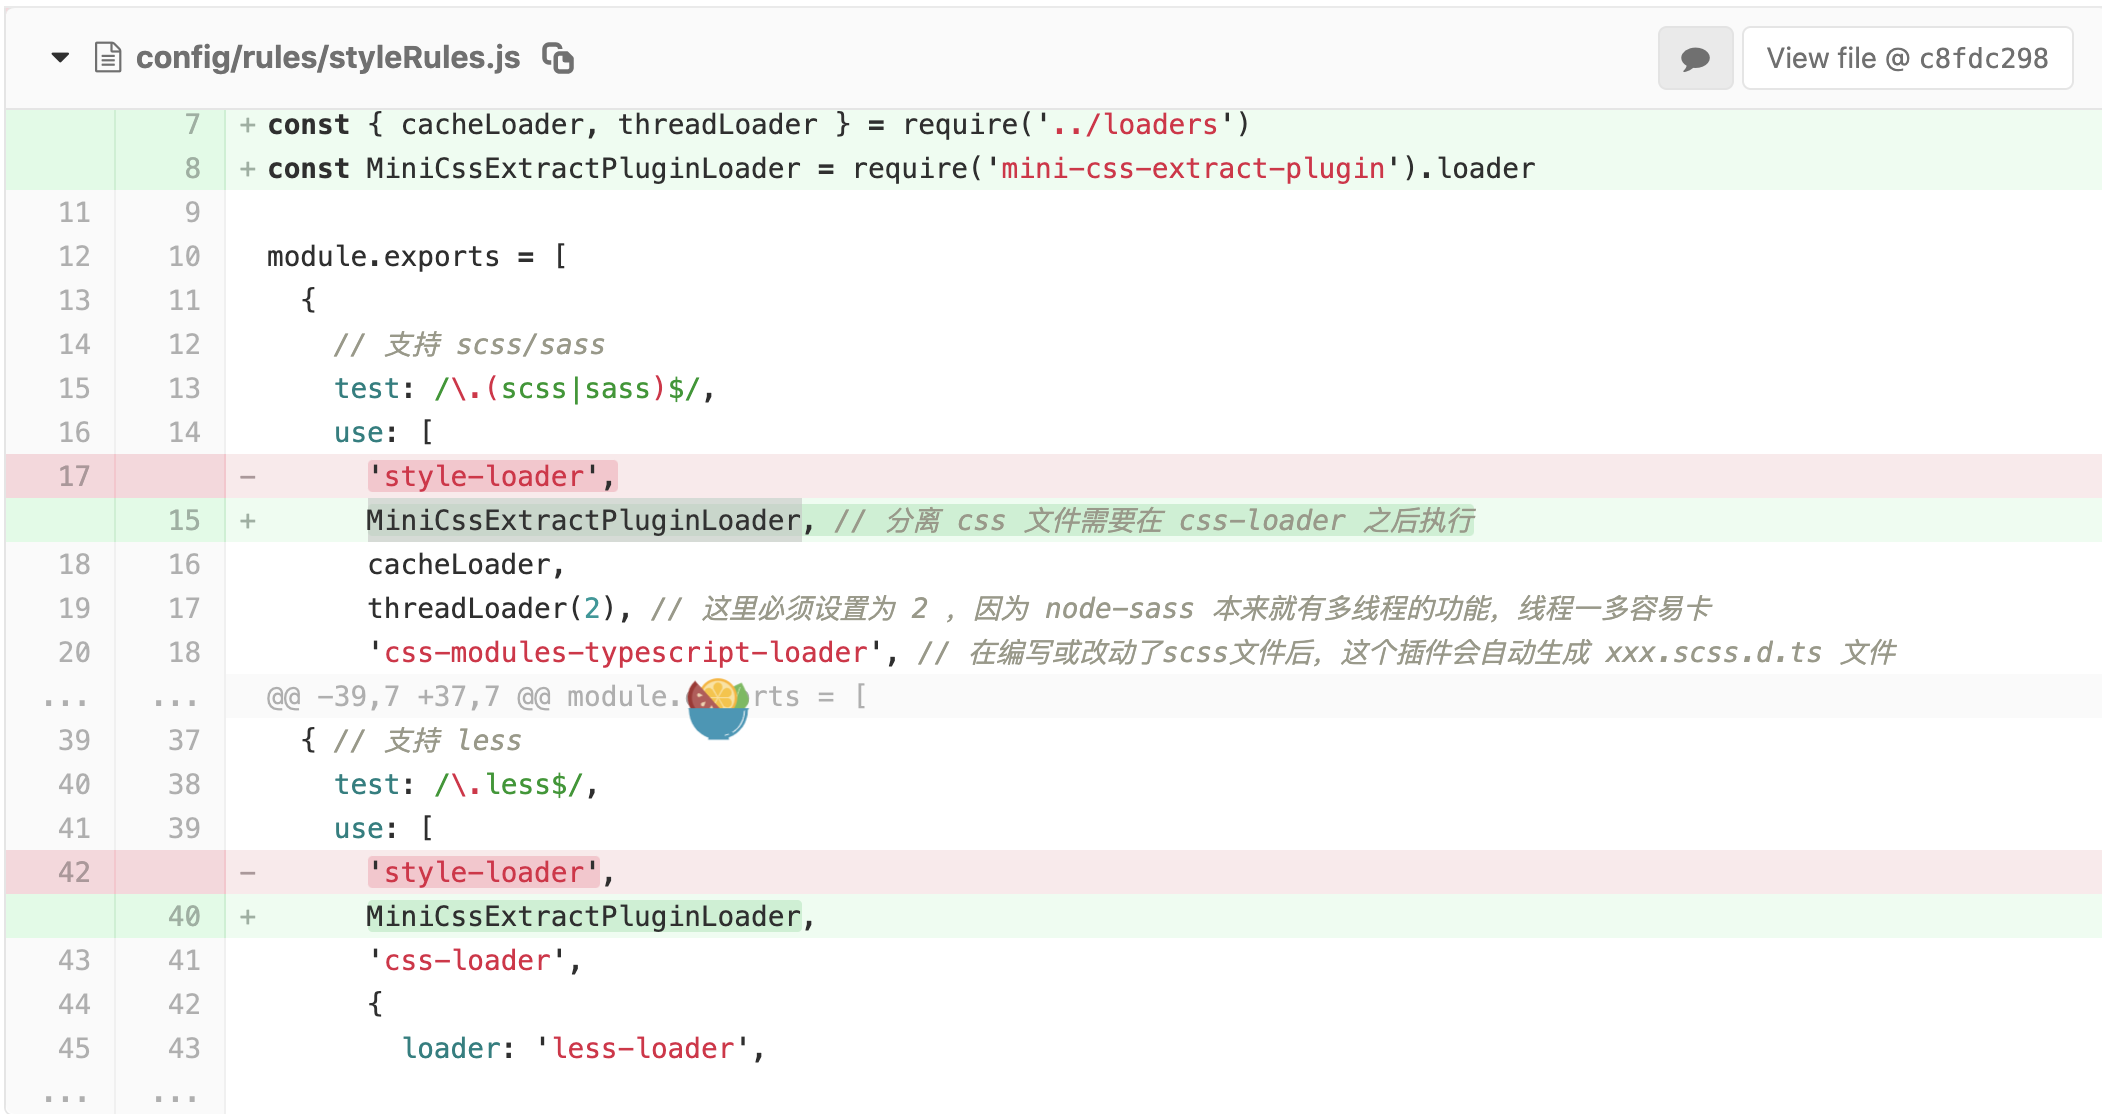Select old line number 45
2102x1114 pixels.
point(74,1049)
